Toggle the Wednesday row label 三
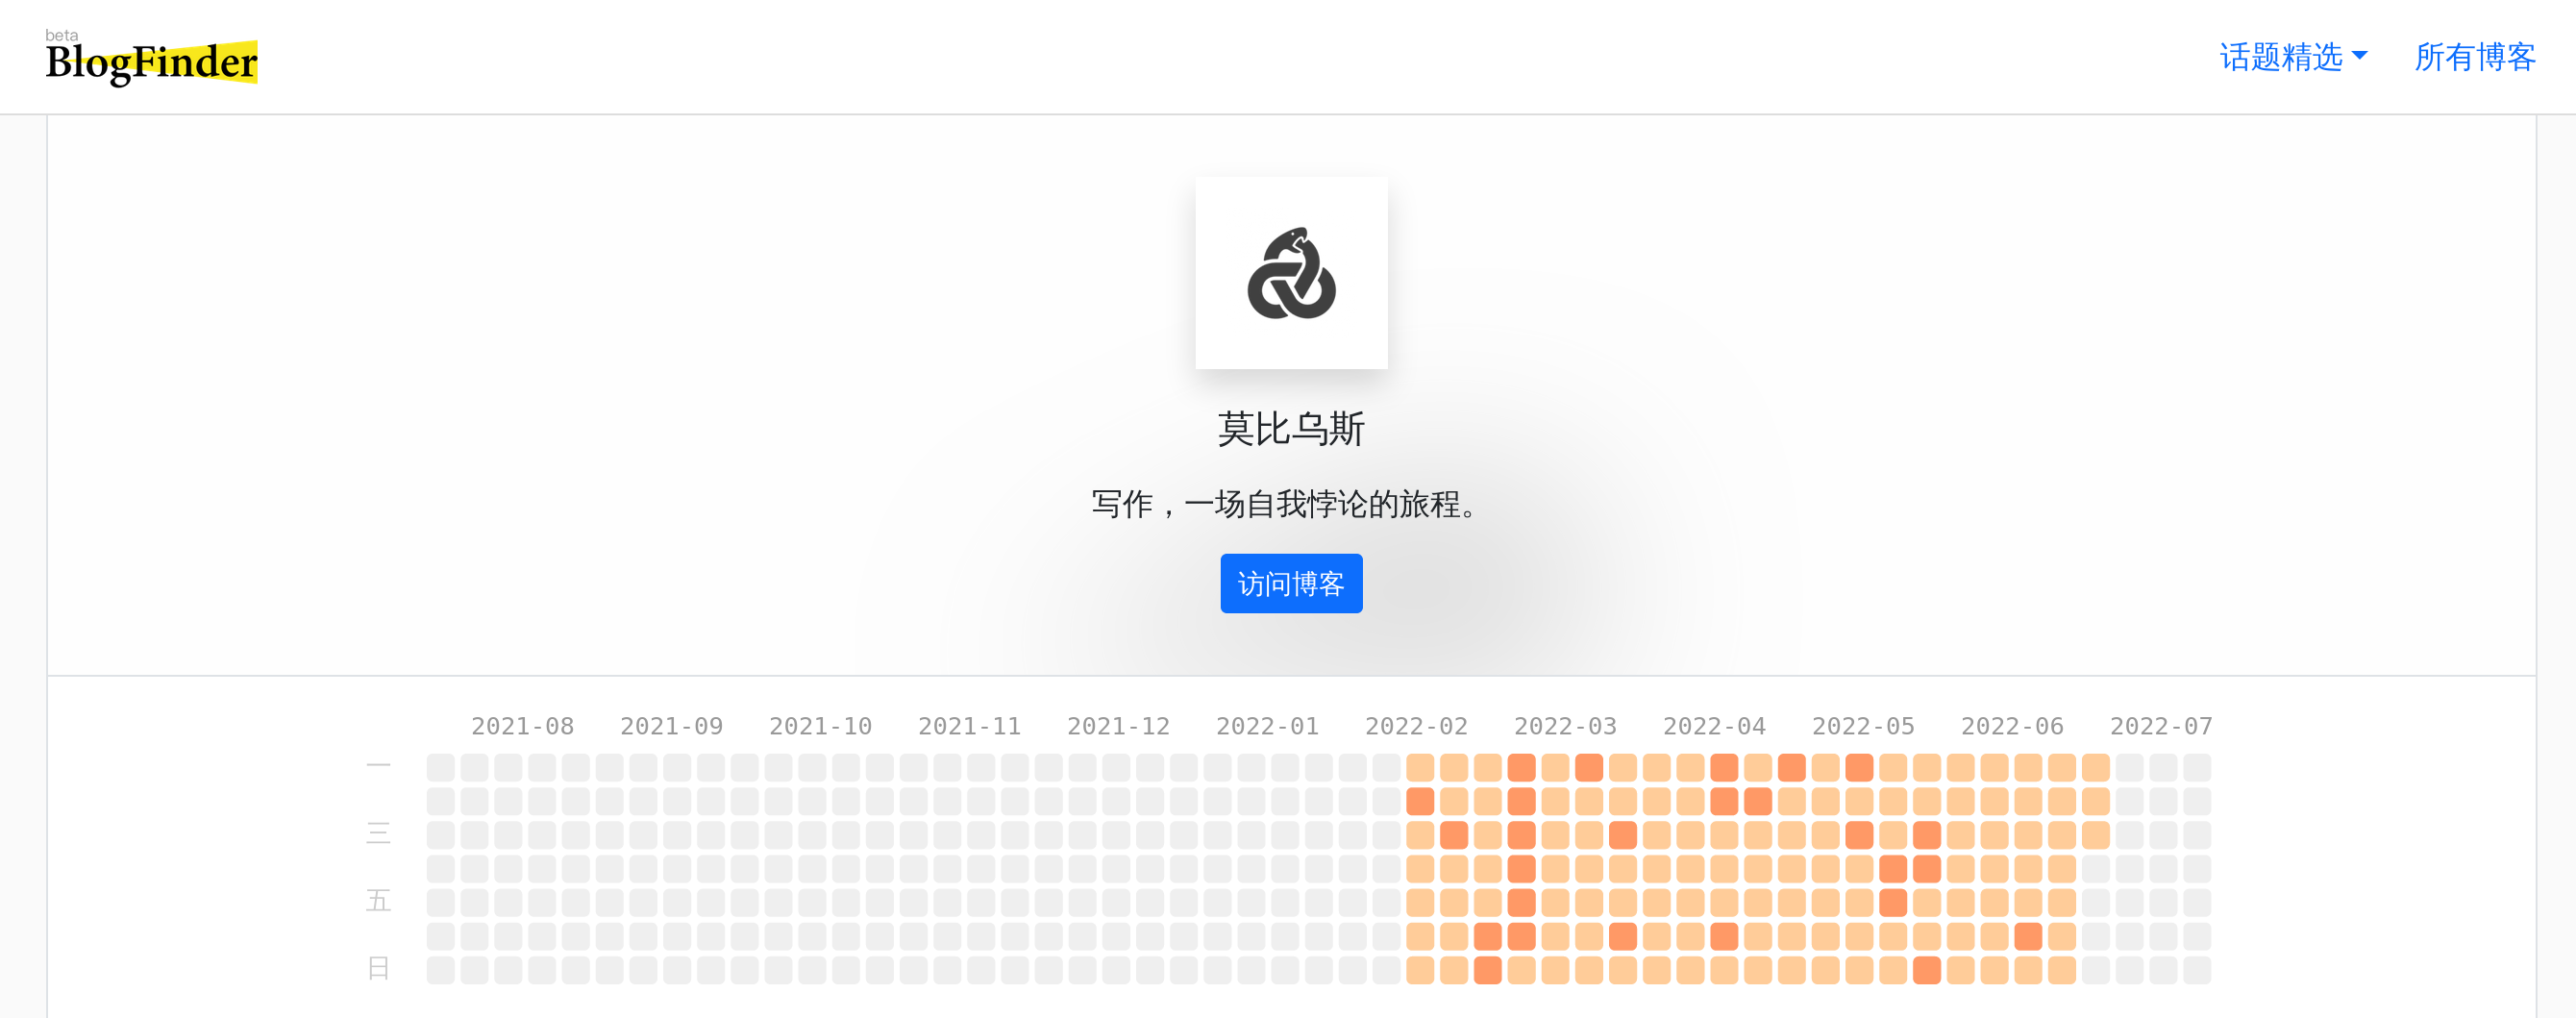 (378, 833)
